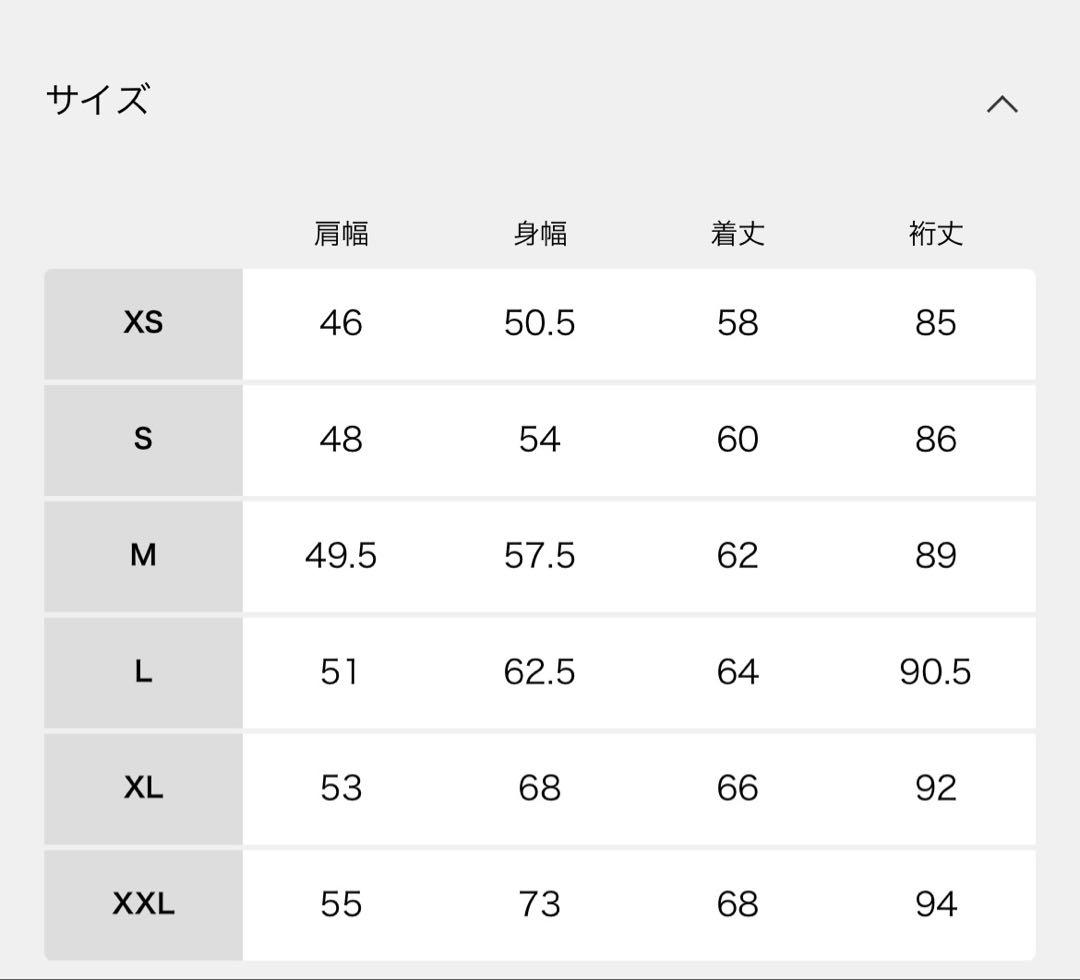Click the XS shoulder width value 46
This screenshot has height=980, width=1080.
pos(341,323)
